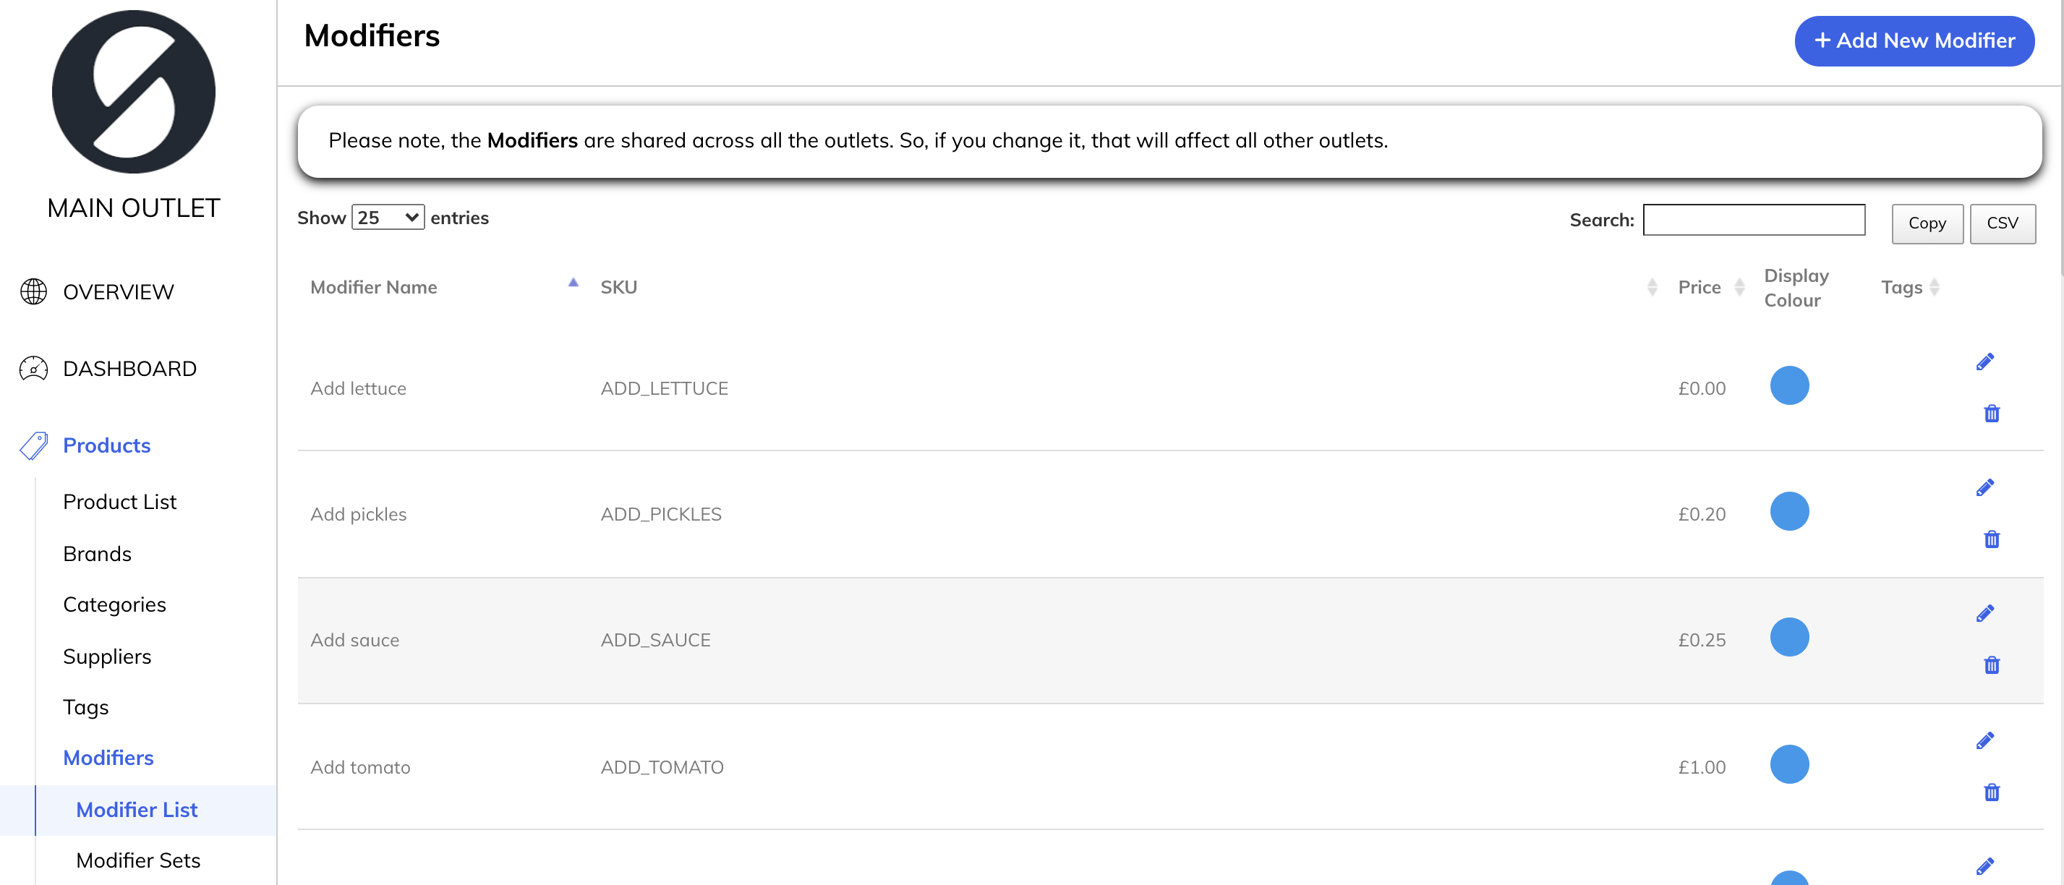2064x885 pixels.
Task: Edit the Add lettuce modifier
Action: coord(1985,362)
